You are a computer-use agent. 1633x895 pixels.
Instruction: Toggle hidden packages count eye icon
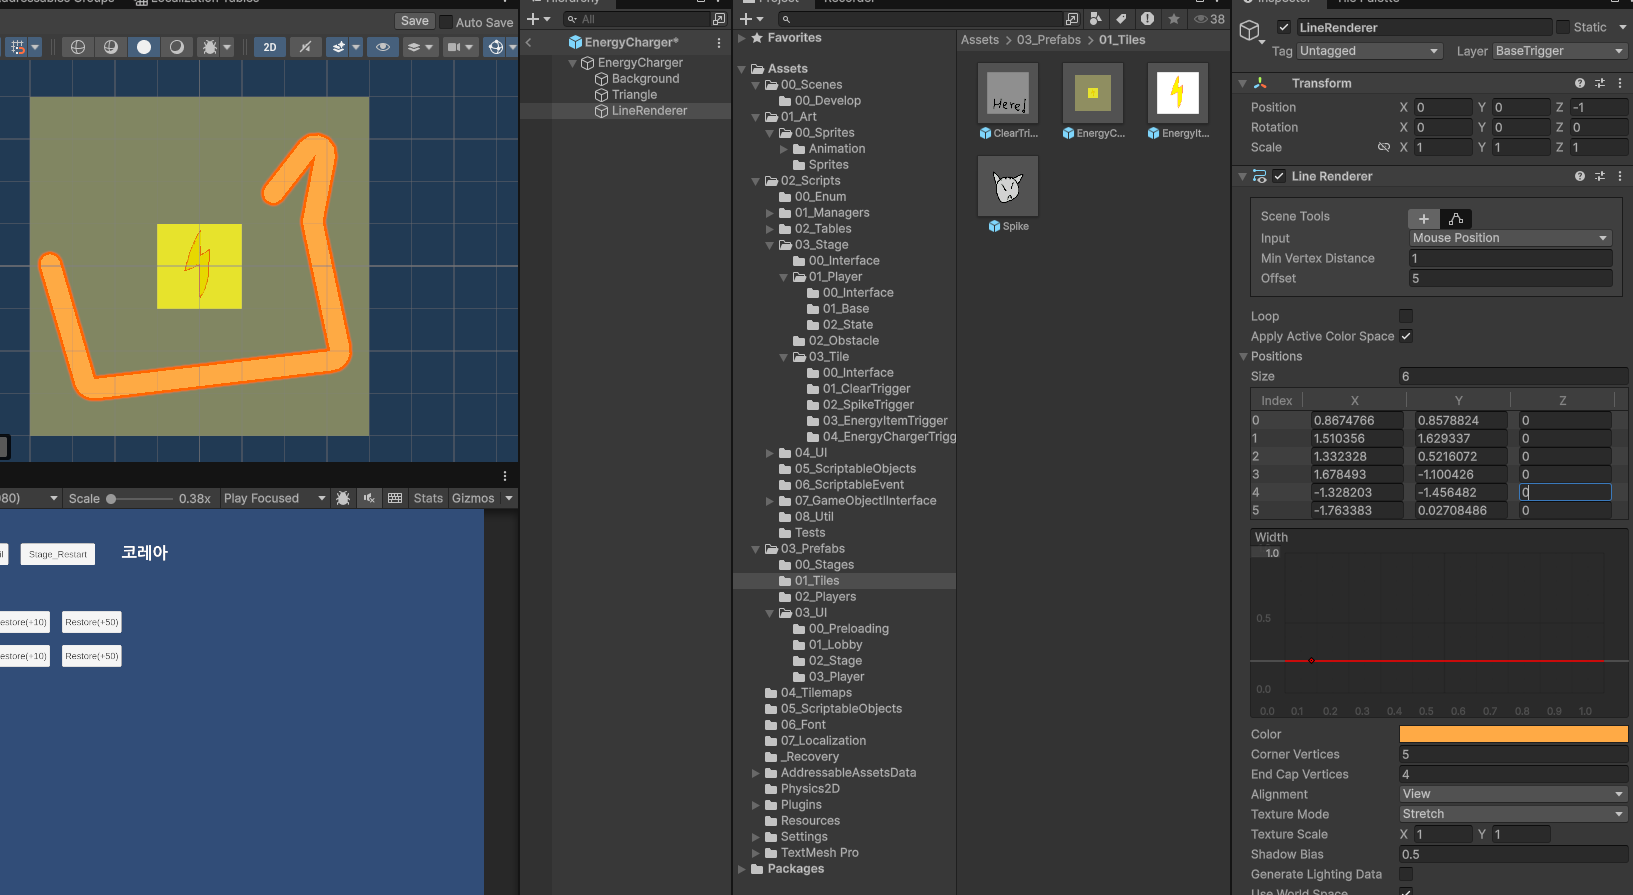[1209, 19]
